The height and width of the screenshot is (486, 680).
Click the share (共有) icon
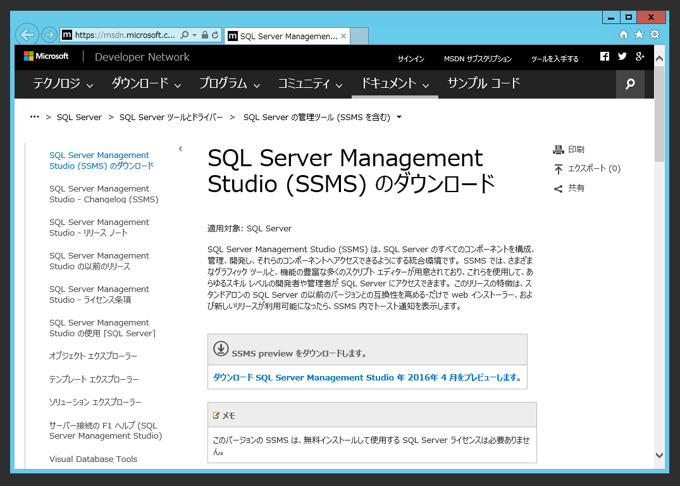[558, 189]
